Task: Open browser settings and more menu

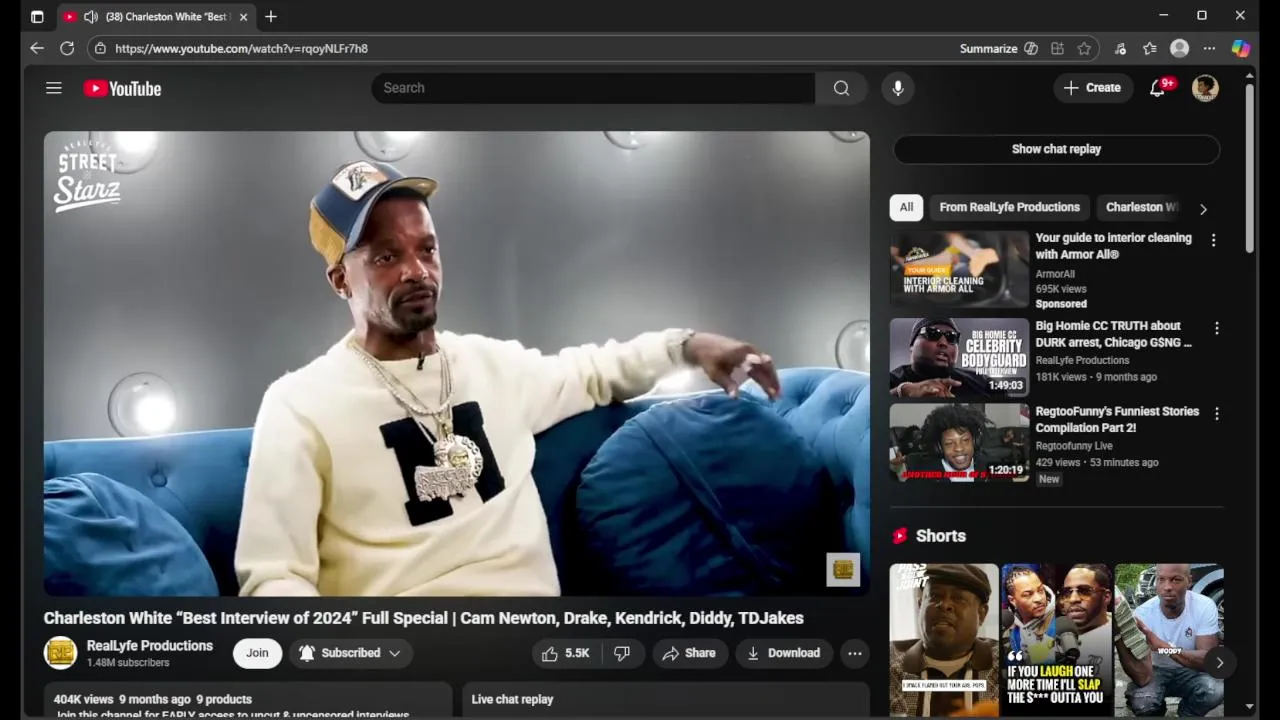Action: pos(1209,48)
